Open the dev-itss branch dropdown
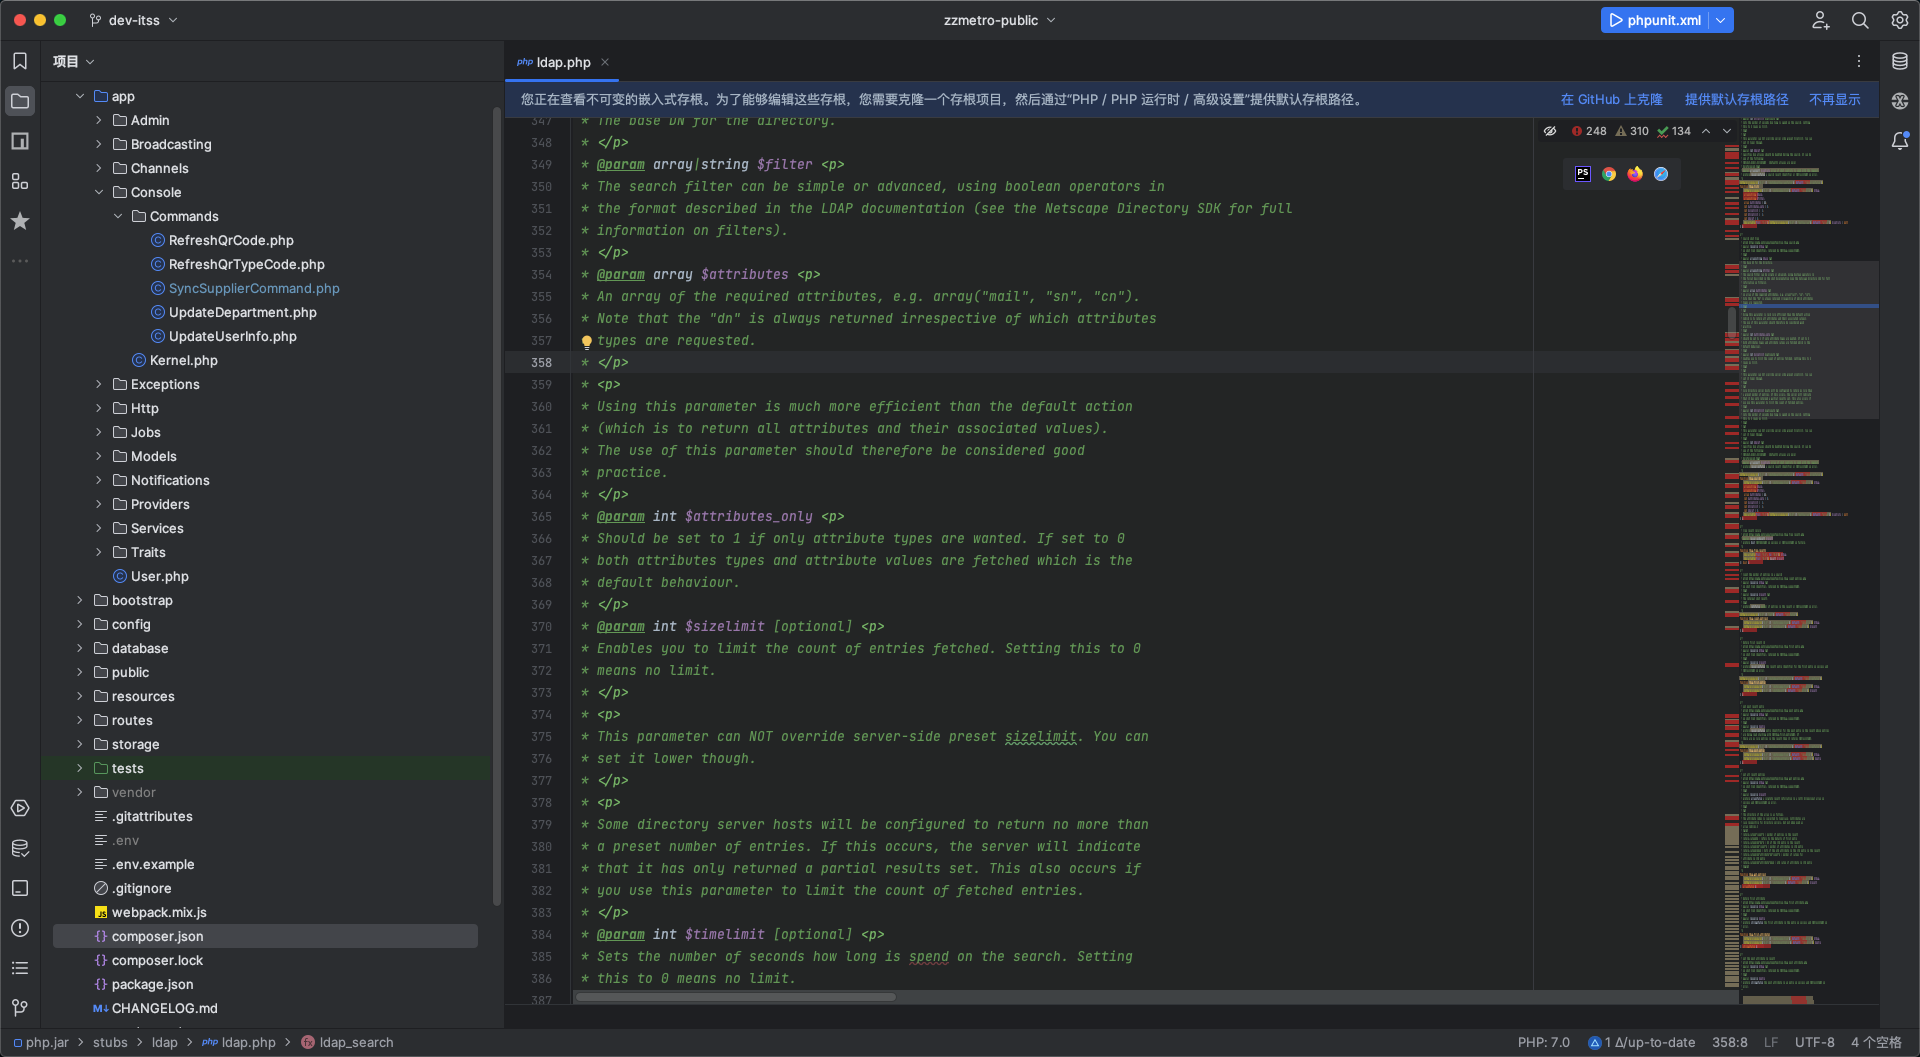 (x=133, y=20)
